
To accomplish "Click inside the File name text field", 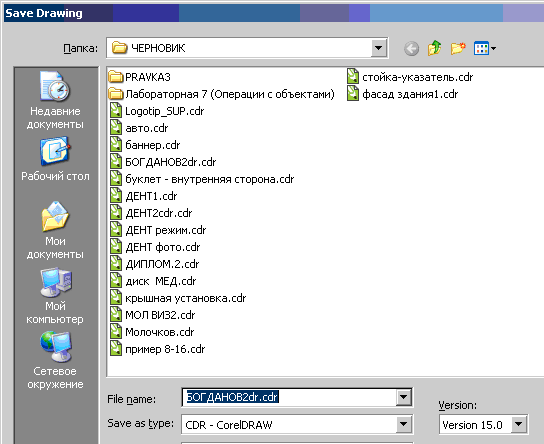I will point(289,397).
